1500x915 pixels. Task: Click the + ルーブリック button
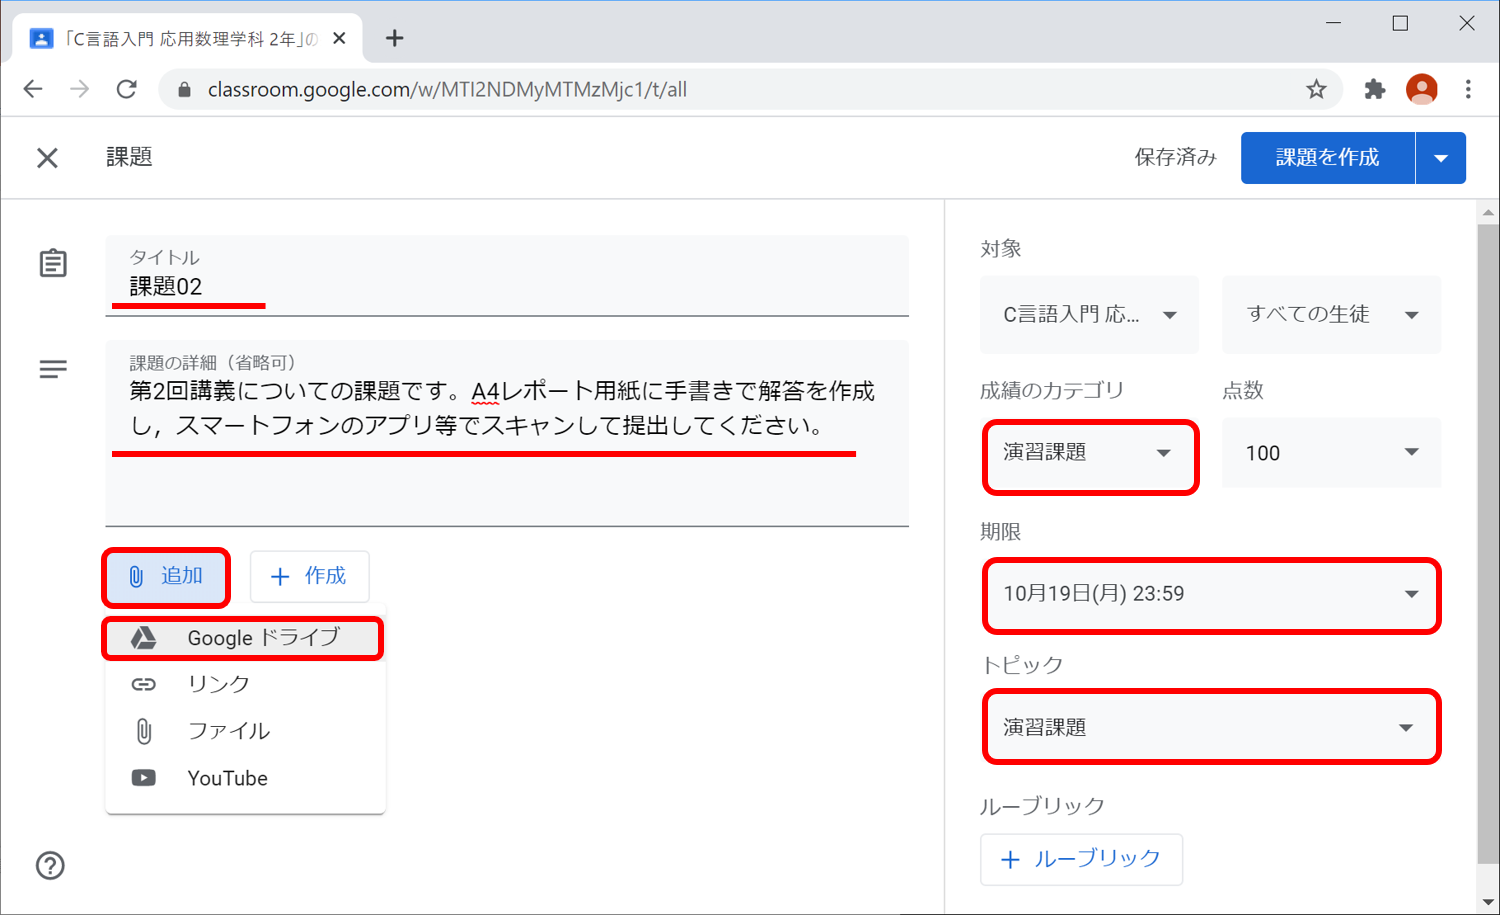[x=1081, y=859]
